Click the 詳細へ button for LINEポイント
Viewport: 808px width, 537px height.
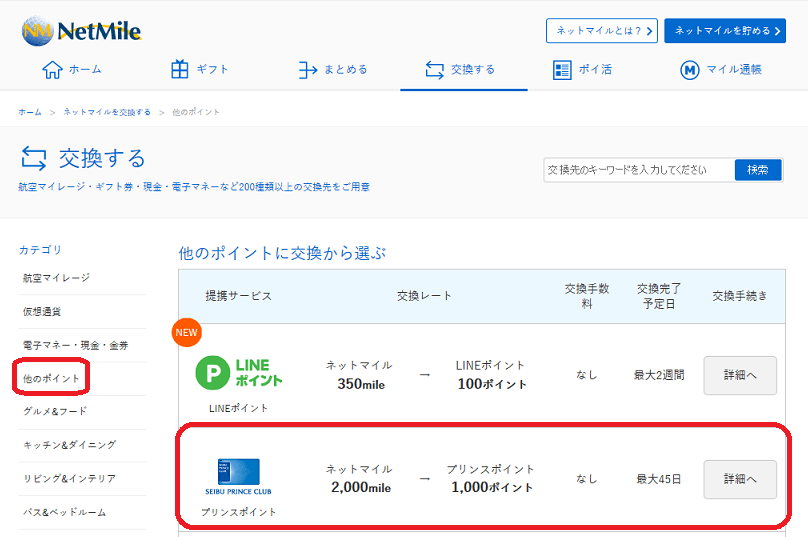740,376
